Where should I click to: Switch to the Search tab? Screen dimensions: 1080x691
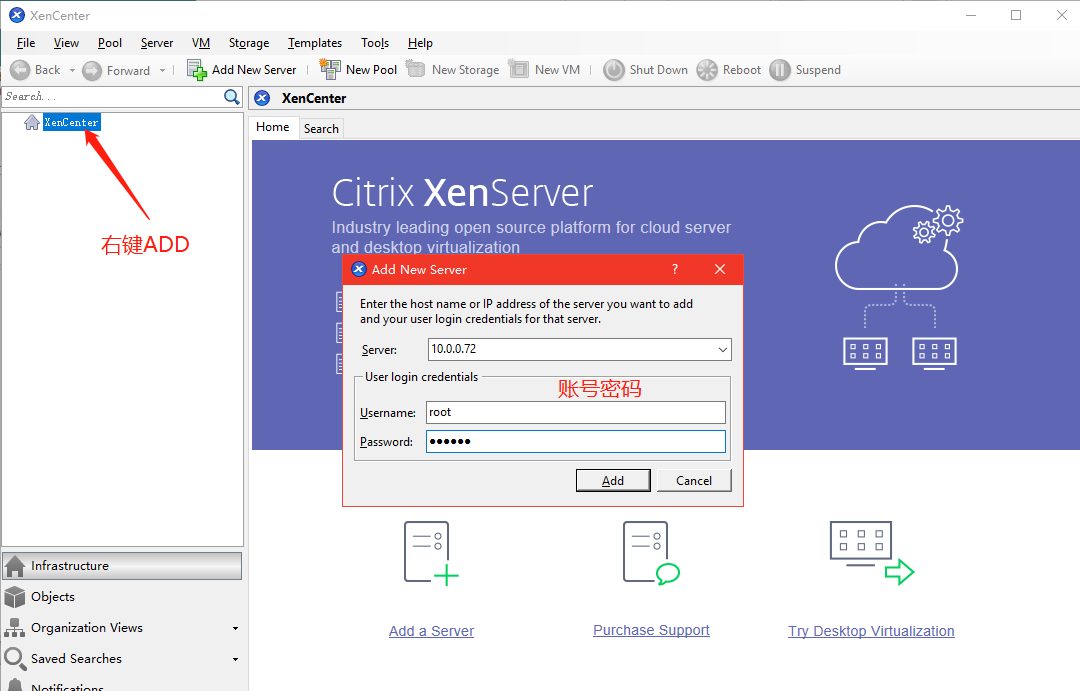[321, 129]
